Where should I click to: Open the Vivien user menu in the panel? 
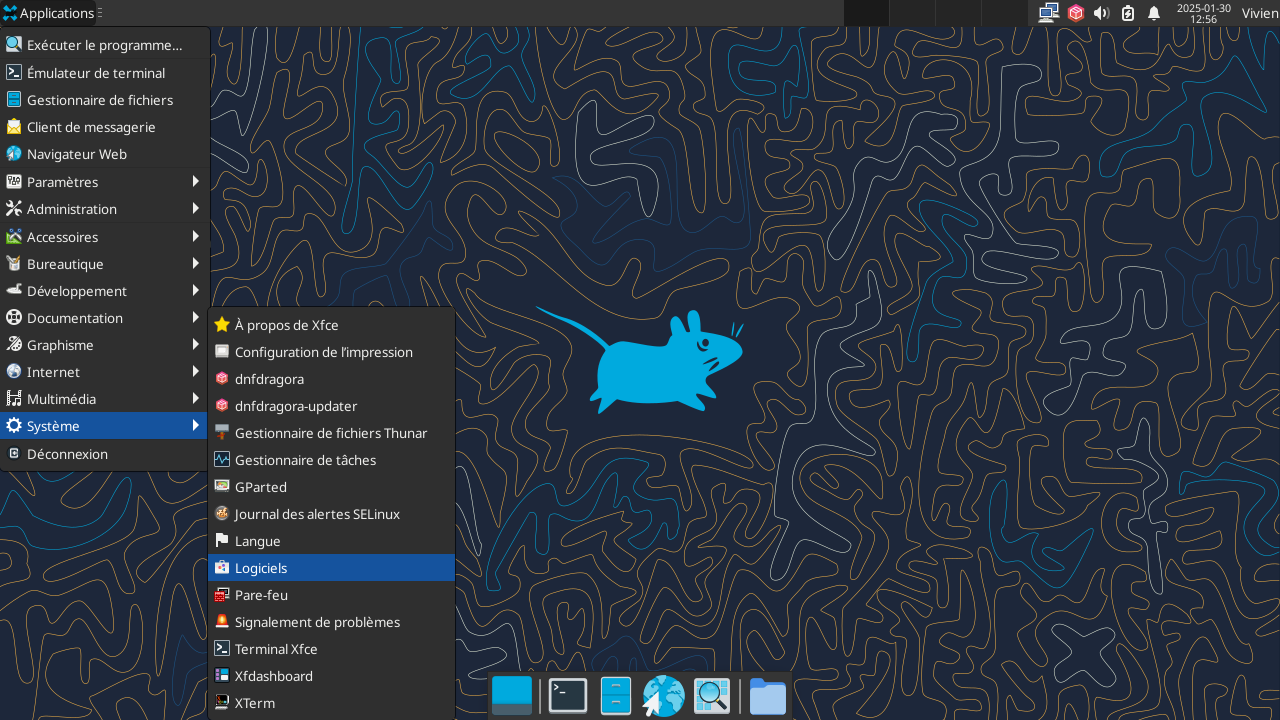coord(1259,13)
